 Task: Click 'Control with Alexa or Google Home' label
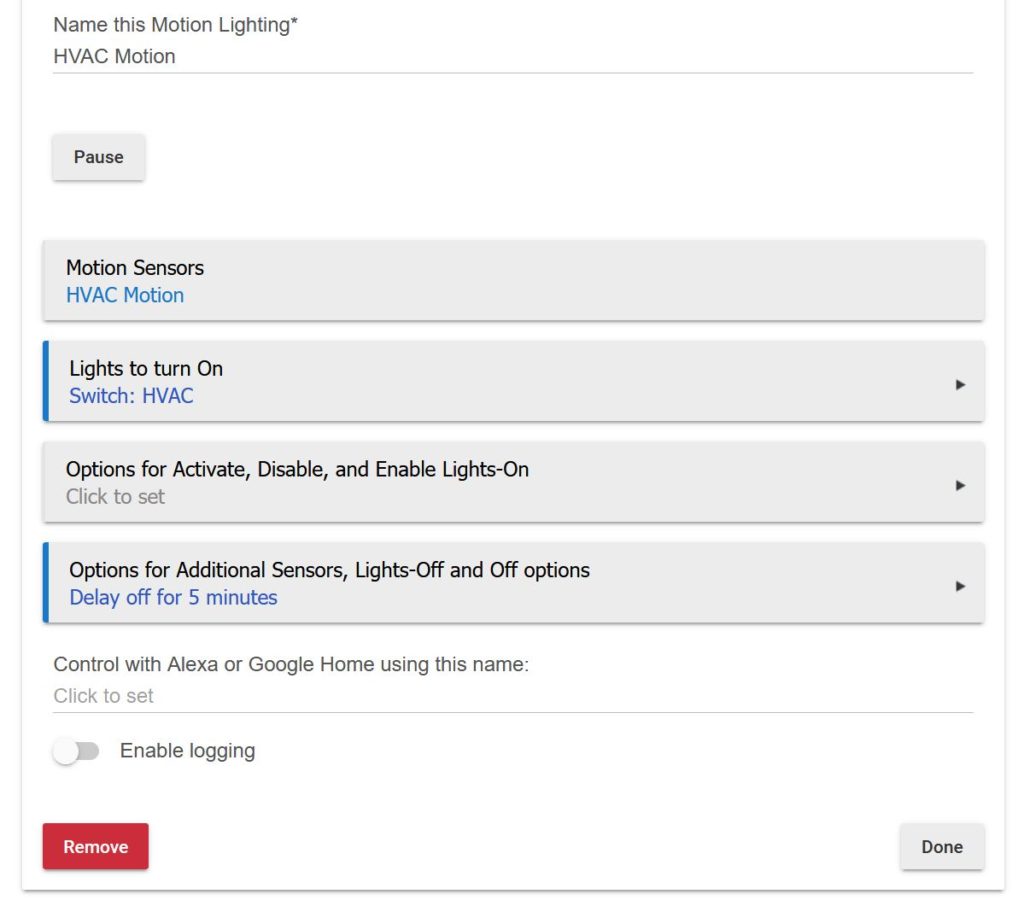tap(290, 664)
